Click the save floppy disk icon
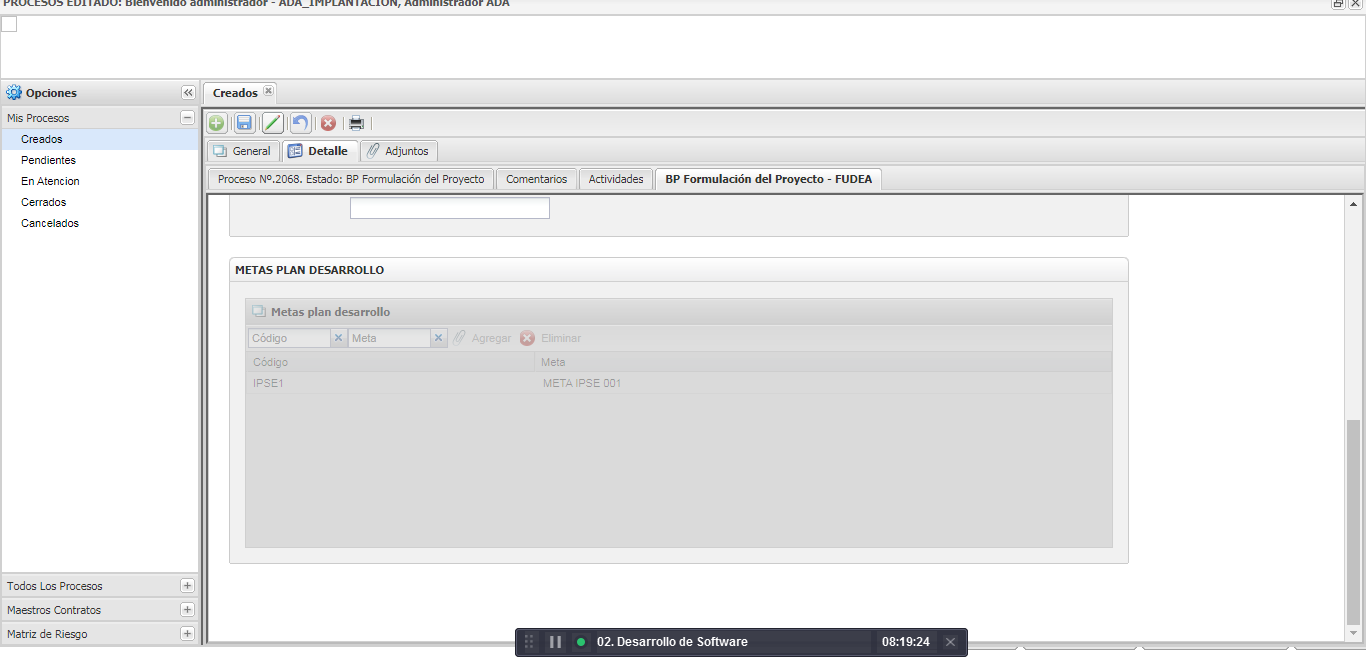Screen dimensions: 1366x657 [x=244, y=123]
